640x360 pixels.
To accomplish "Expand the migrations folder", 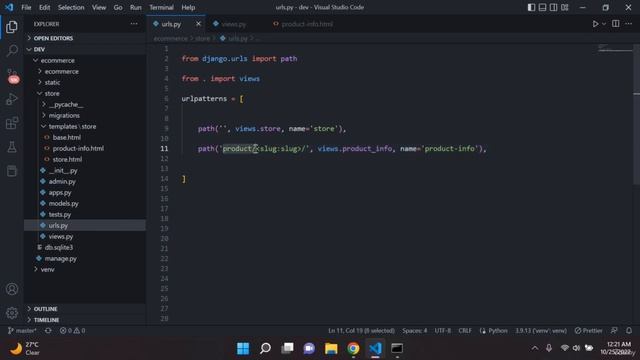I will (85, 116).
